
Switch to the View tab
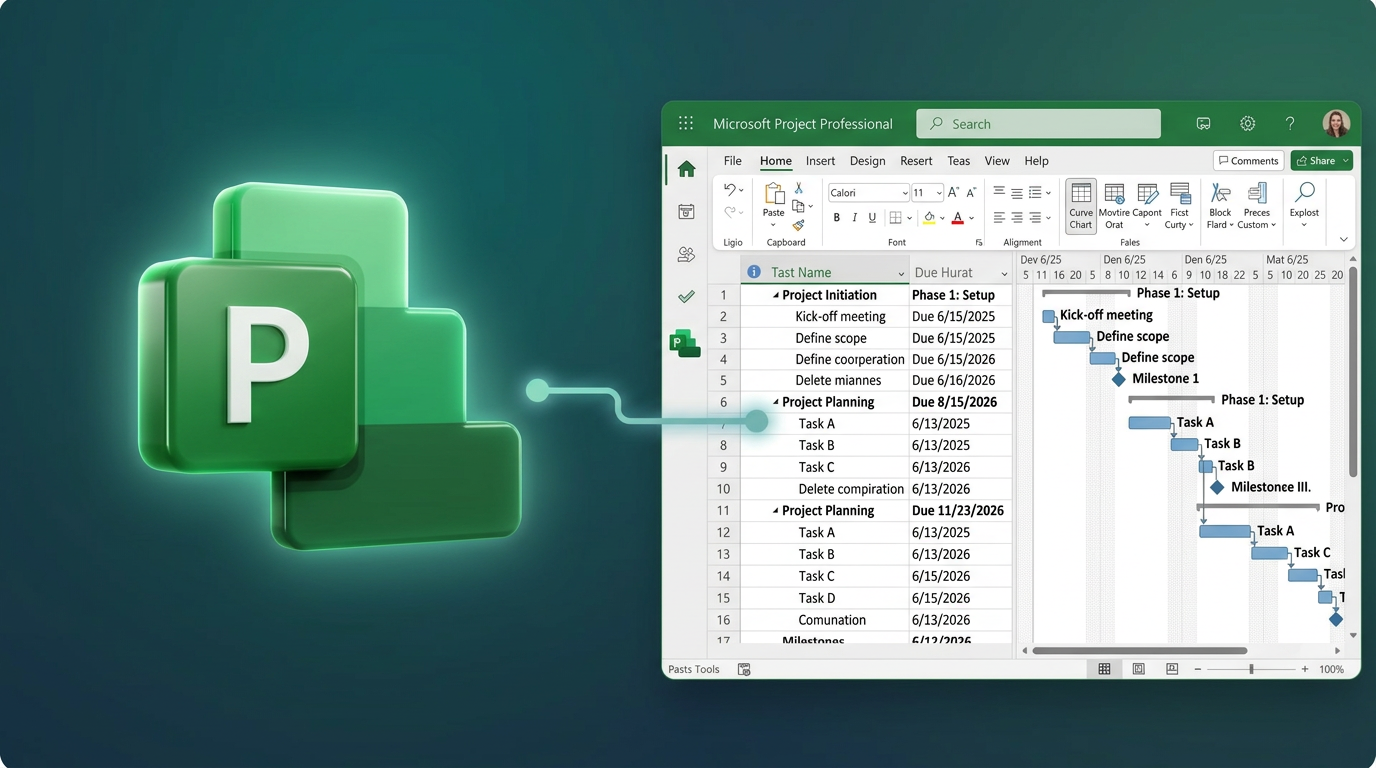coord(997,160)
